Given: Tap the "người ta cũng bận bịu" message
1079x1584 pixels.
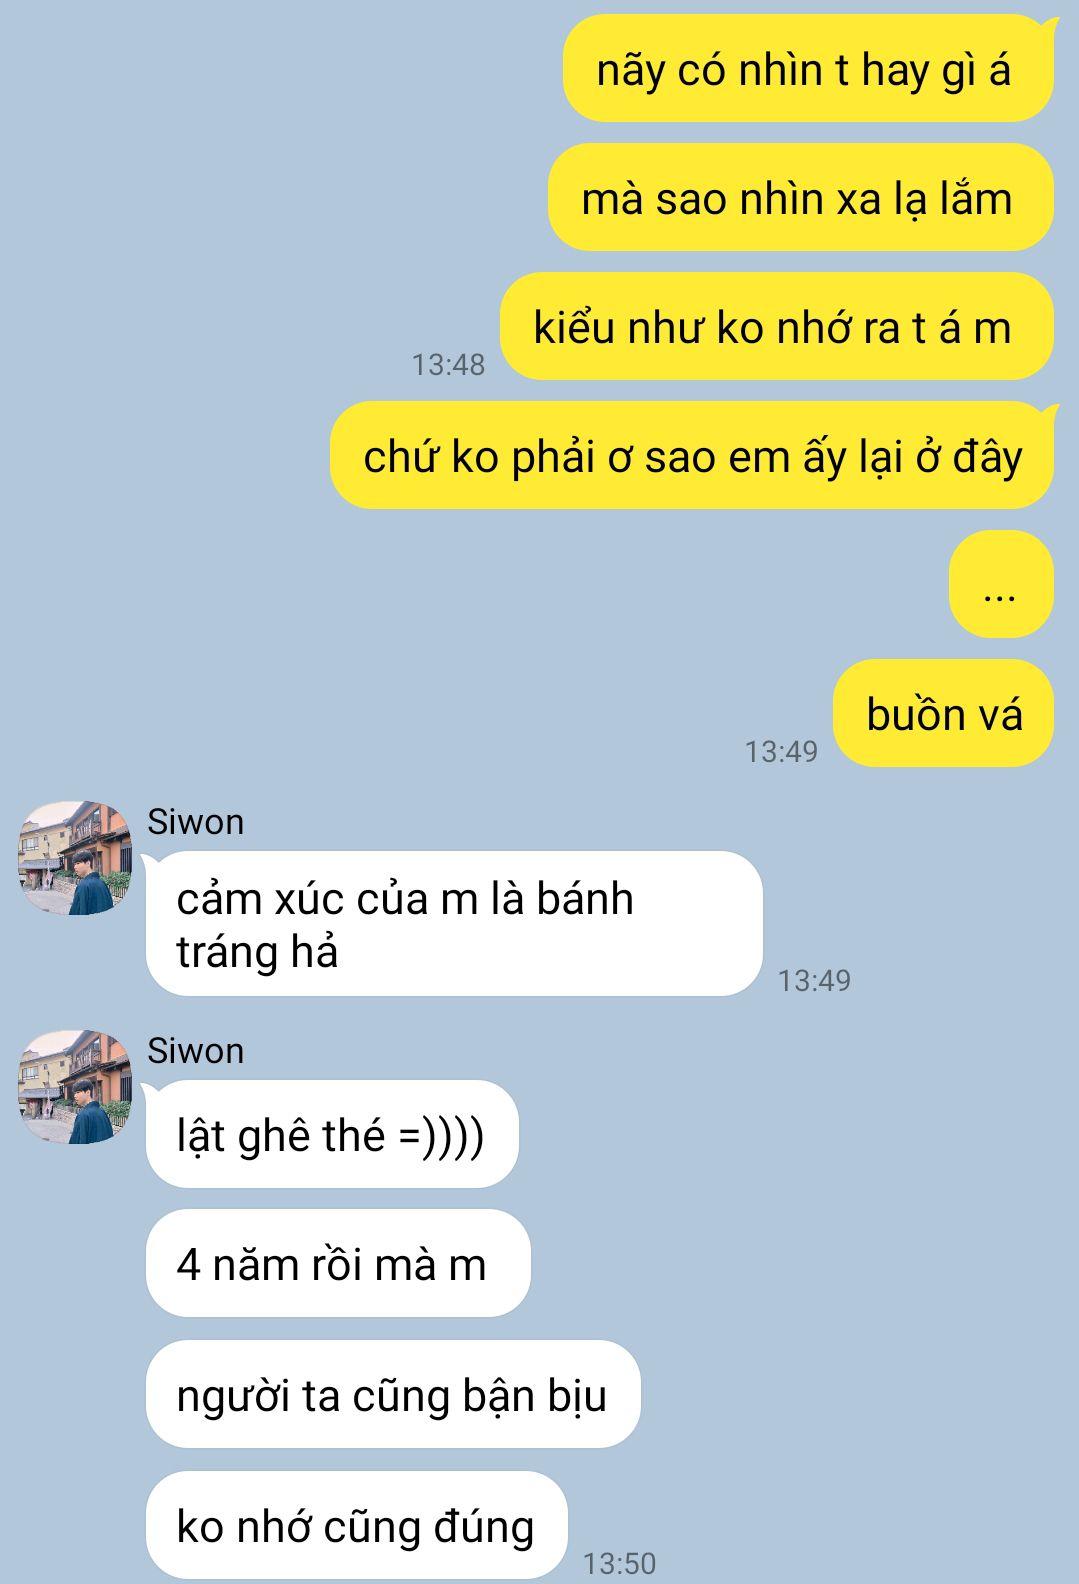Looking at the screenshot, I should click(393, 1394).
